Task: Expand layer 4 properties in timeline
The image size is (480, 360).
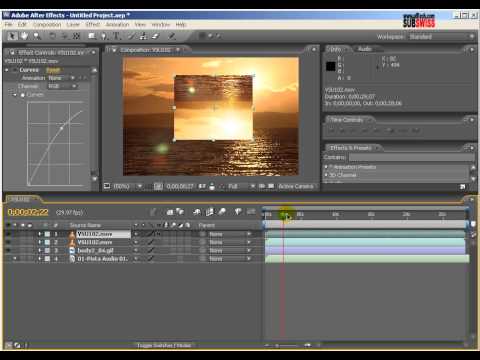Action: coord(40,259)
